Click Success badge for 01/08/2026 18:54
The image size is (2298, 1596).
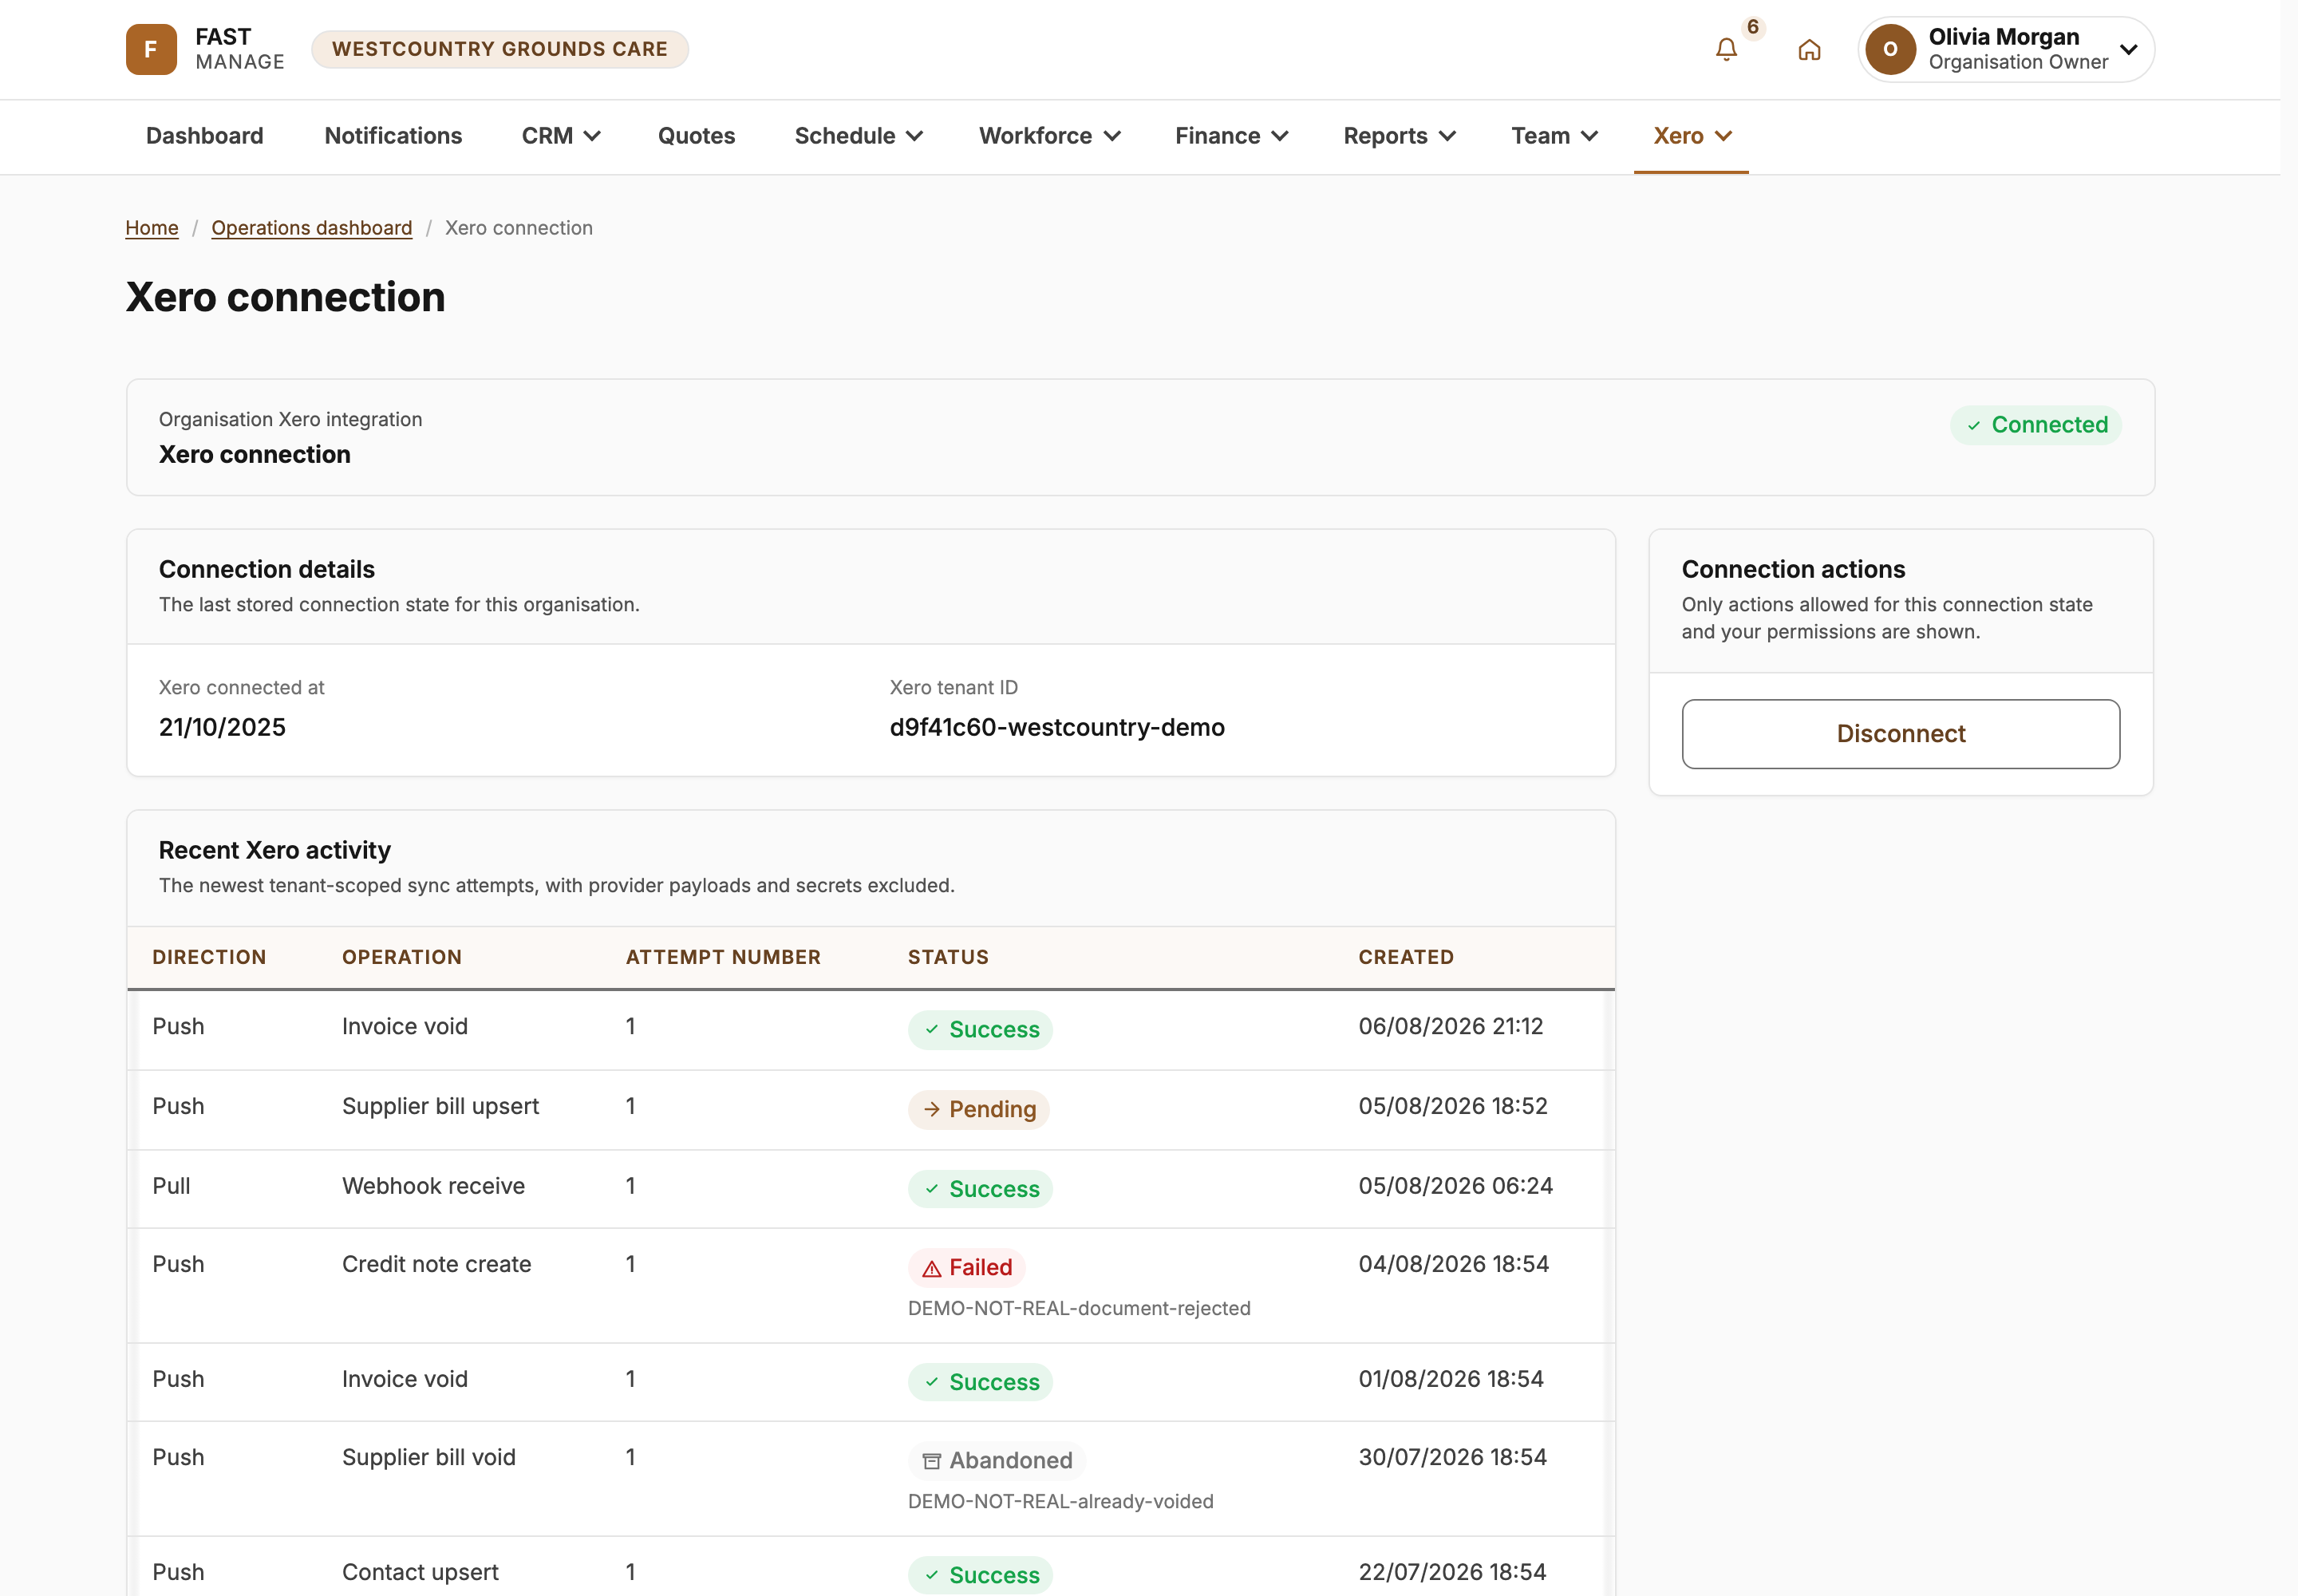point(980,1382)
